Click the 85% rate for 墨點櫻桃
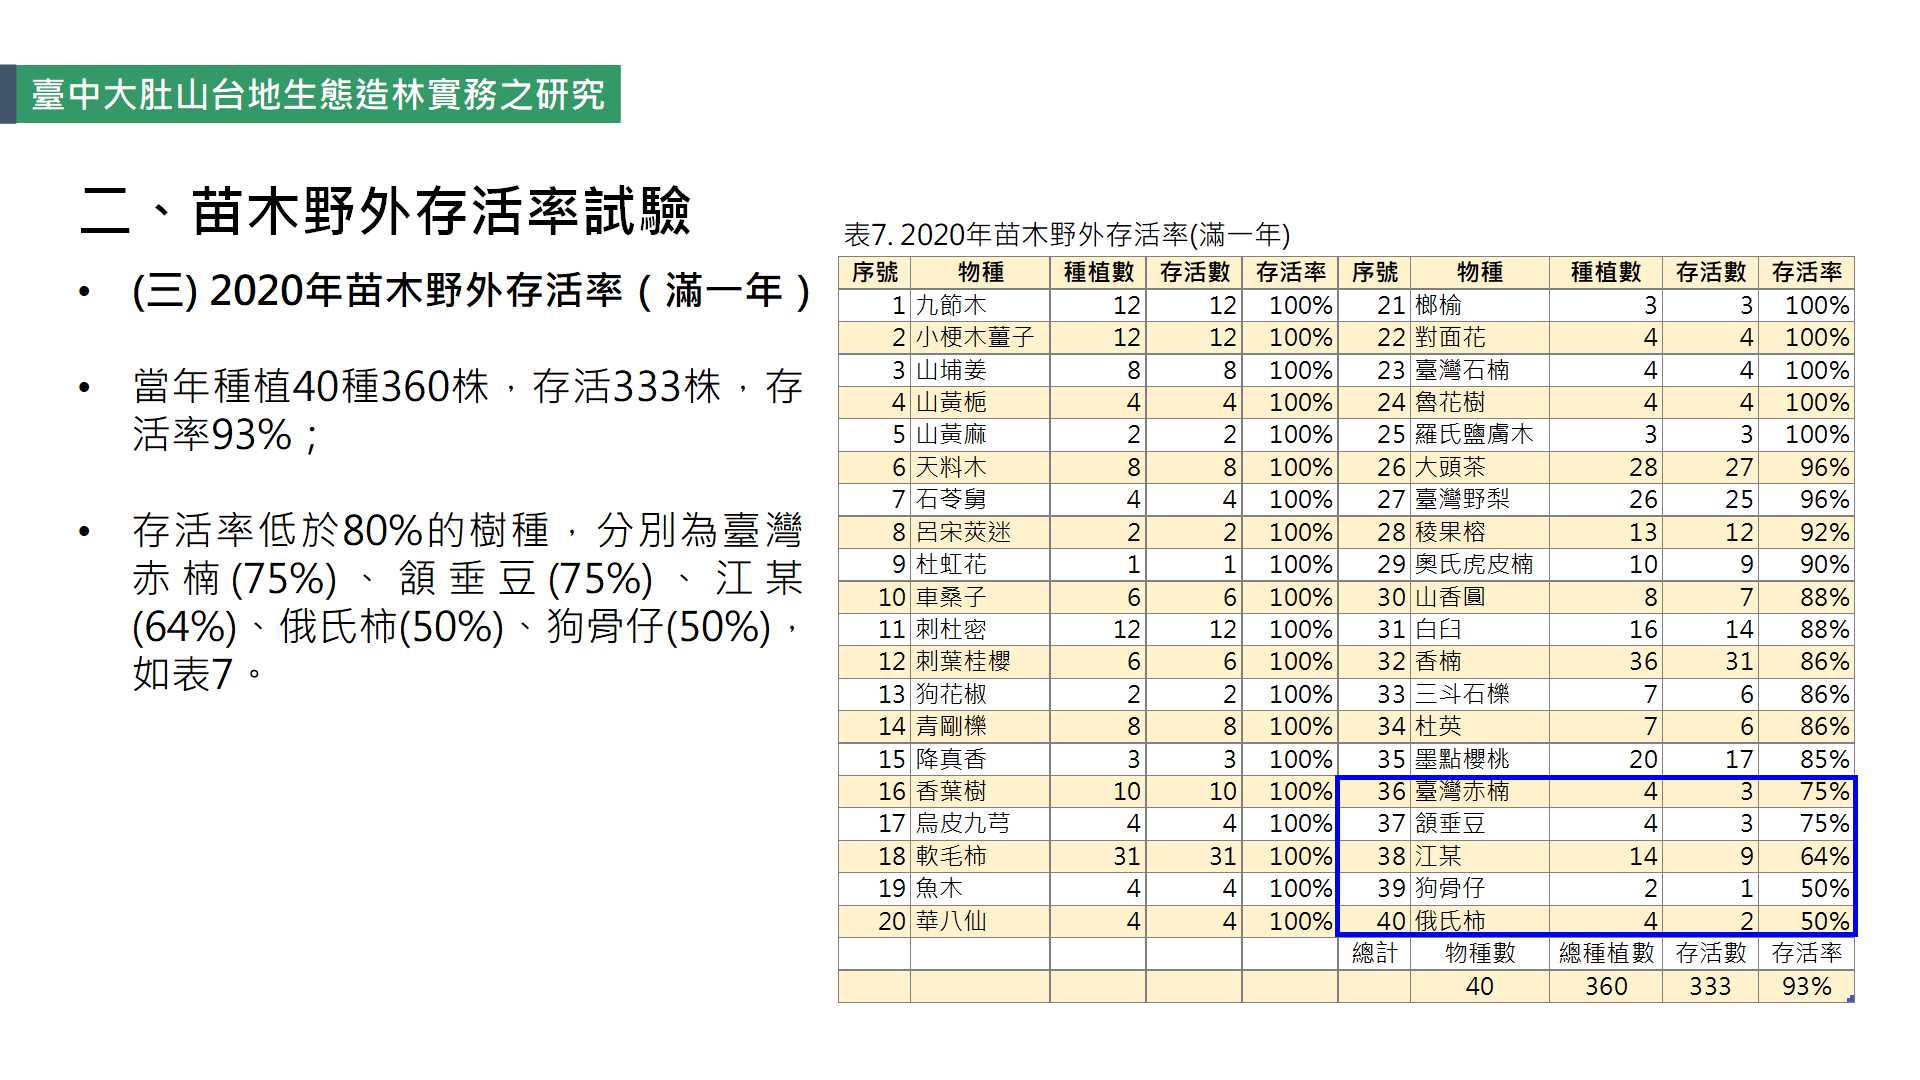 click(x=1806, y=759)
